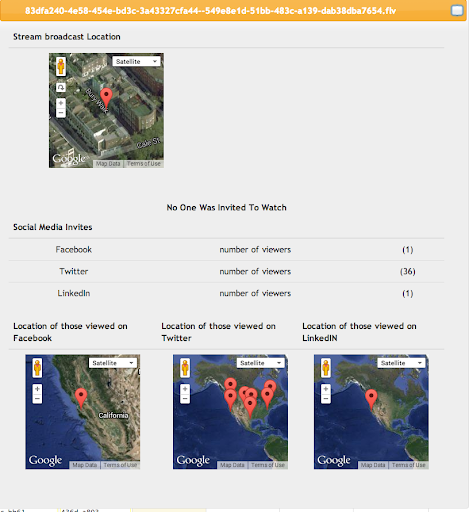Zoom out on the stream broadcast map
Image resolution: width=469 pixels, height=512 pixels.
[61, 113]
